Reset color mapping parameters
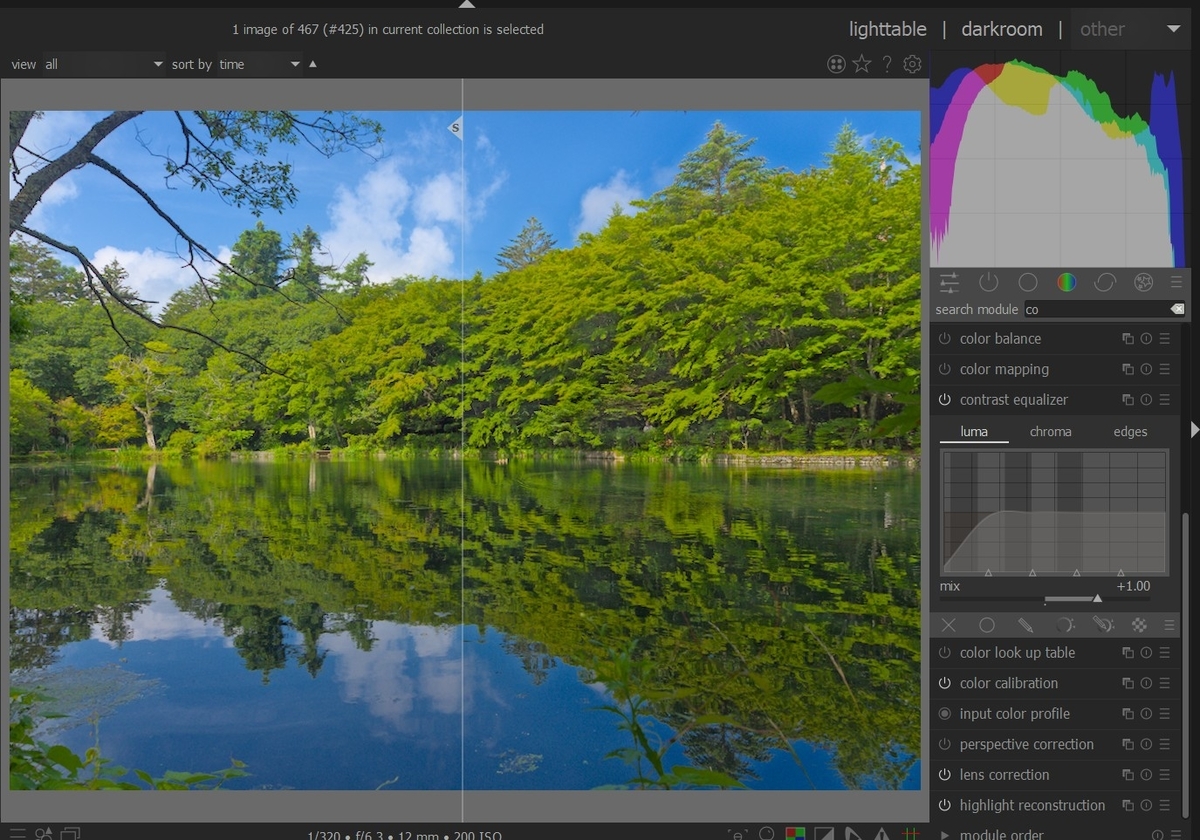Image resolution: width=1200 pixels, height=840 pixels. coord(1146,370)
